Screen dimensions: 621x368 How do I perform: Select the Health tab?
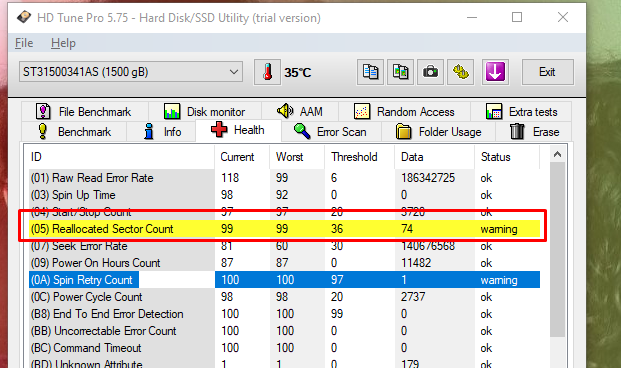(x=238, y=130)
